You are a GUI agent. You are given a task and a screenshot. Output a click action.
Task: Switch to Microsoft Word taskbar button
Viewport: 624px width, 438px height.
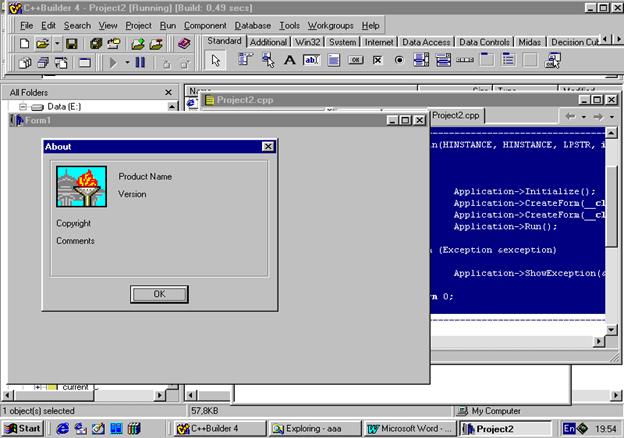pyautogui.click(x=410, y=428)
